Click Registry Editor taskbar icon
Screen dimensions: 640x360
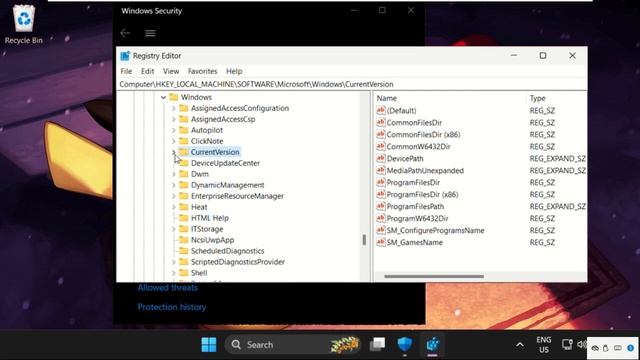[433, 344]
